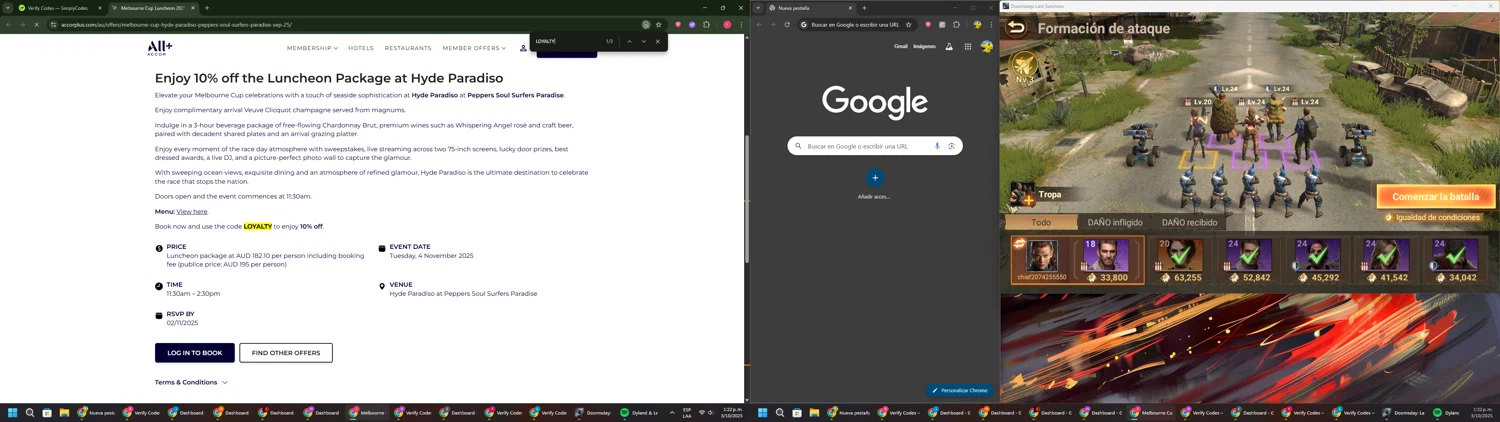Open the Tropa troop selection icon
The height and width of the screenshot is (422, 1500).
point(1022,194)
